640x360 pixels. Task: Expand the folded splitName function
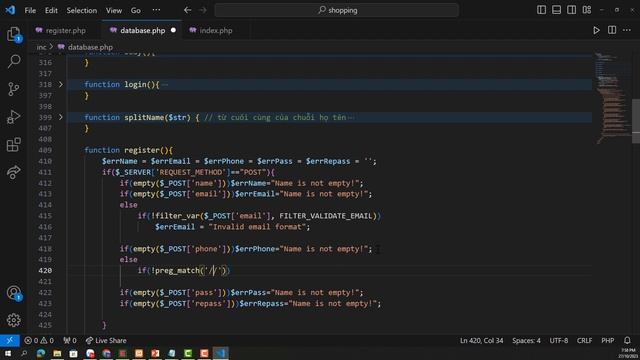tap(61, 117)
